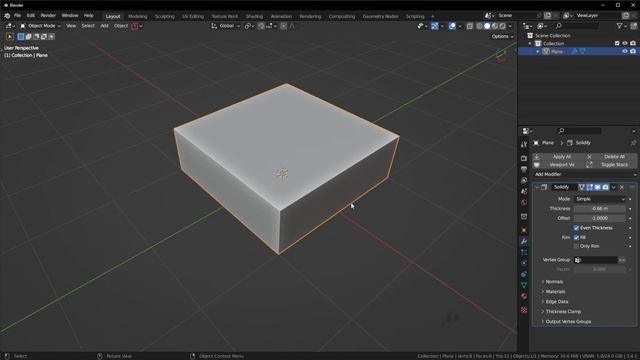Expand the Plane object in outliner
Screen dimensions: 640x360
click(x=538, y=52)
